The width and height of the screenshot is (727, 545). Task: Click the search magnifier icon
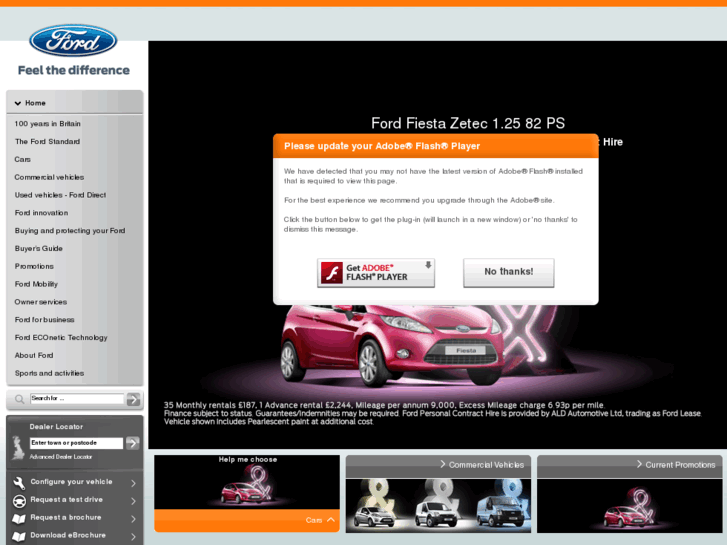coord(19,399)
